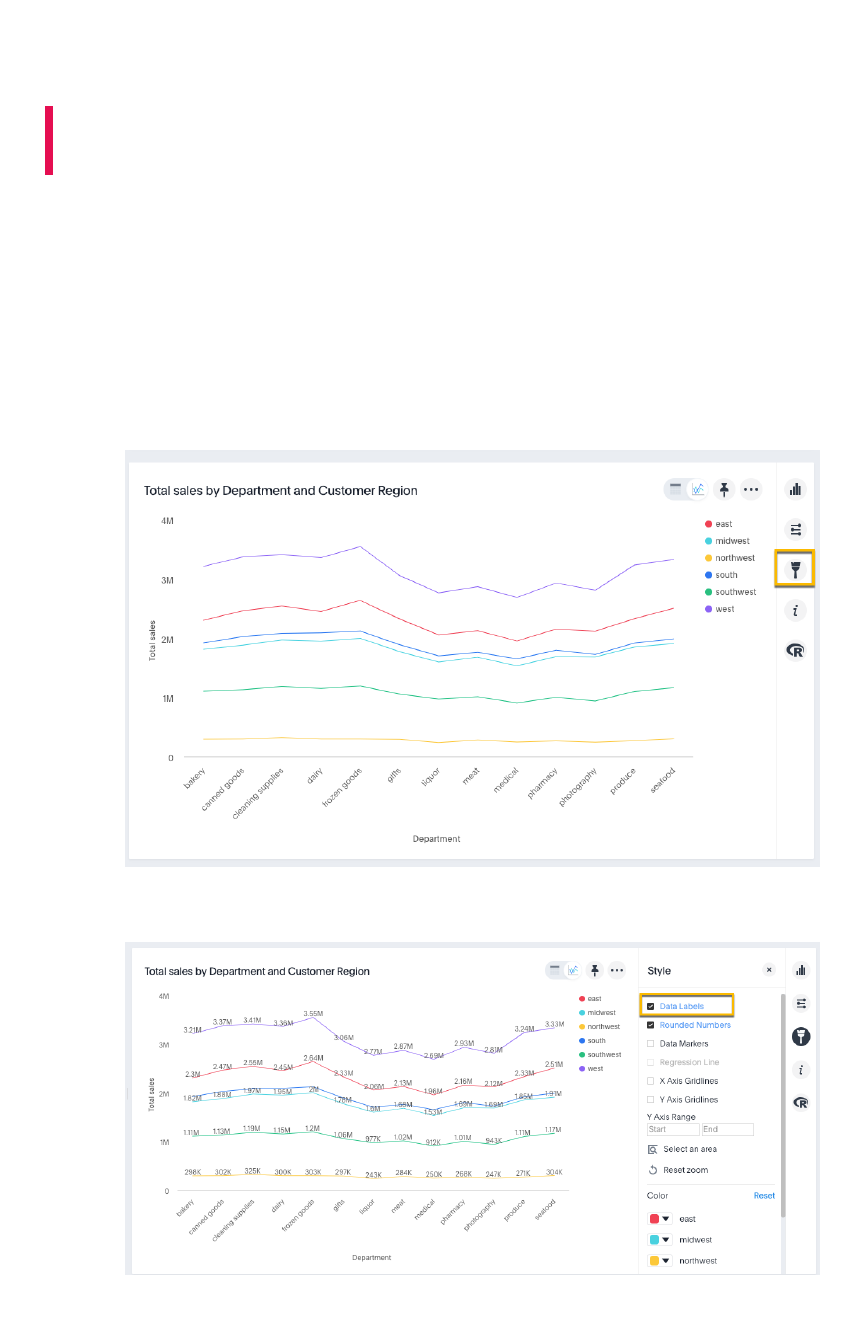
Task: Click the info icon below the highlighted paintbrush
Action: 796,610
